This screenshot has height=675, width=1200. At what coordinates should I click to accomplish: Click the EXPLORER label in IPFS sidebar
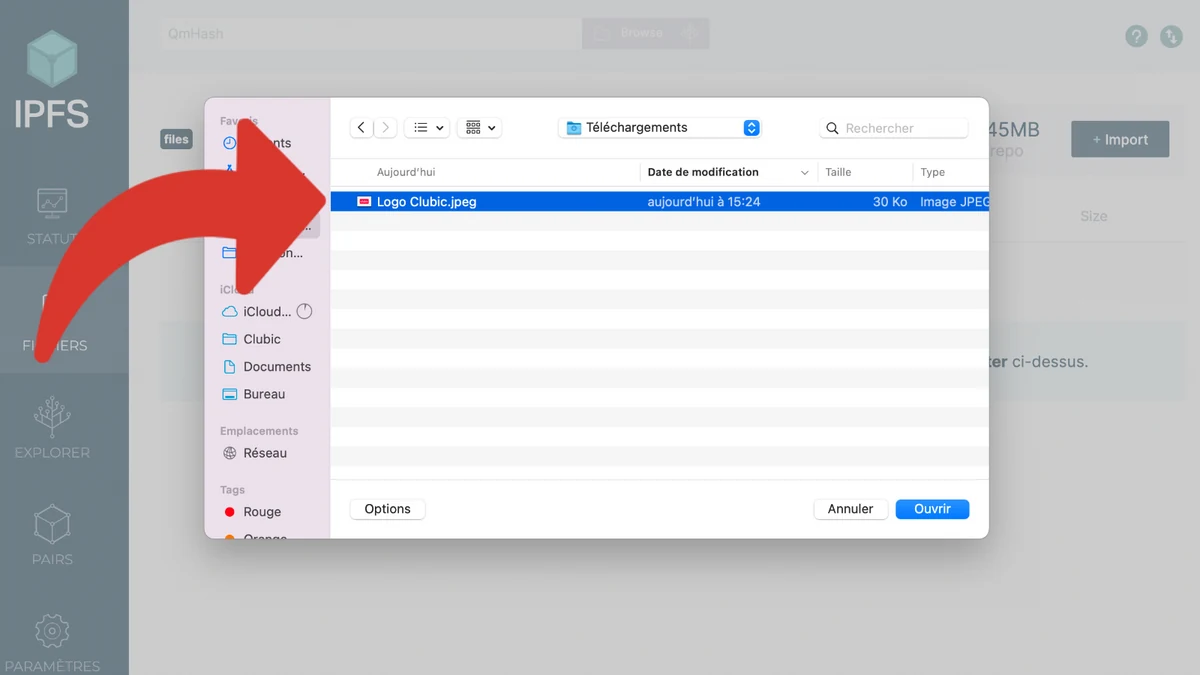52,453
